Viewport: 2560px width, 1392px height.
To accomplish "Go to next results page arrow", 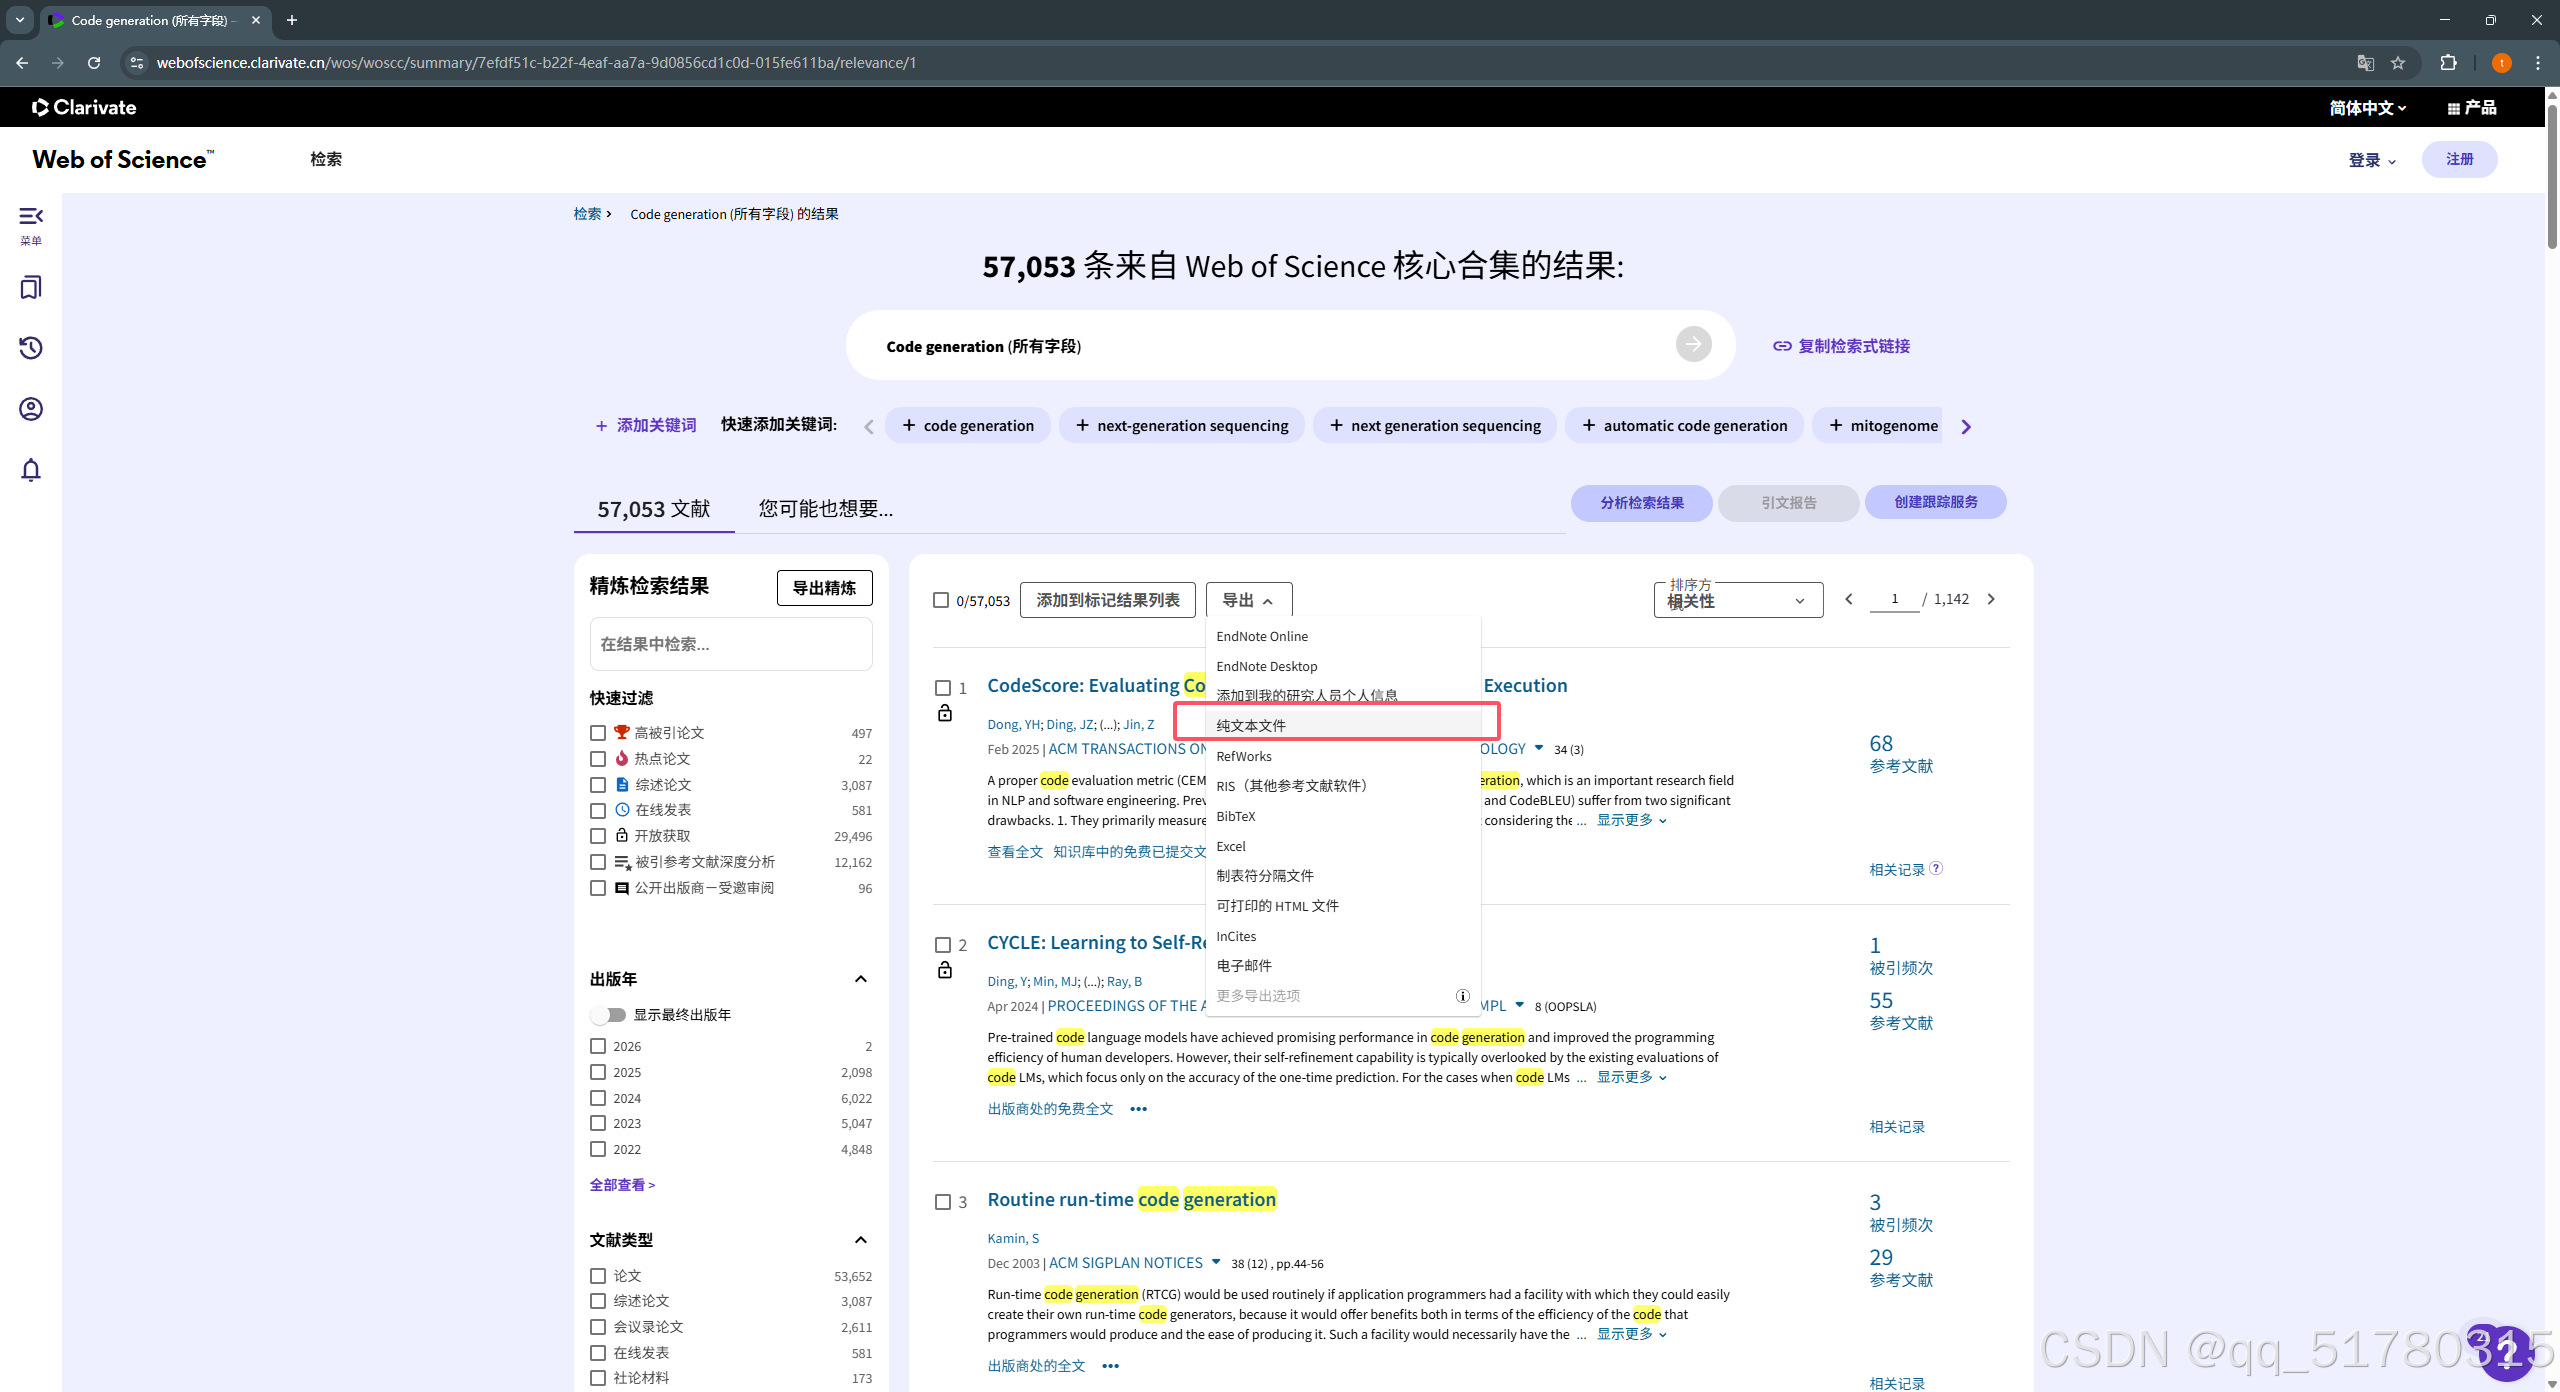I will click(x=1991, y=599).
